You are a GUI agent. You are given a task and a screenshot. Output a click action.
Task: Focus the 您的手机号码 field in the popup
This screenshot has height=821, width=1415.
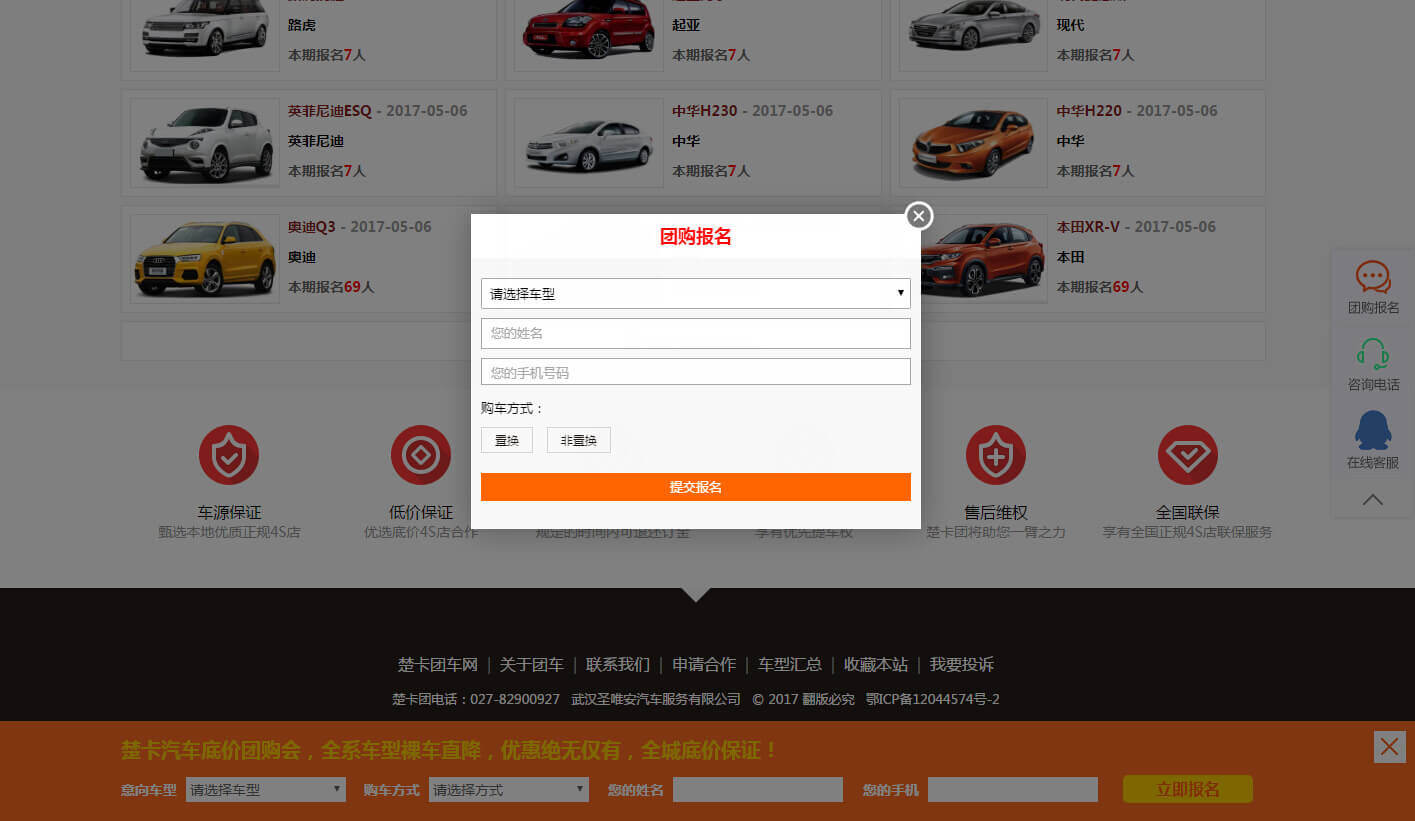696,372
